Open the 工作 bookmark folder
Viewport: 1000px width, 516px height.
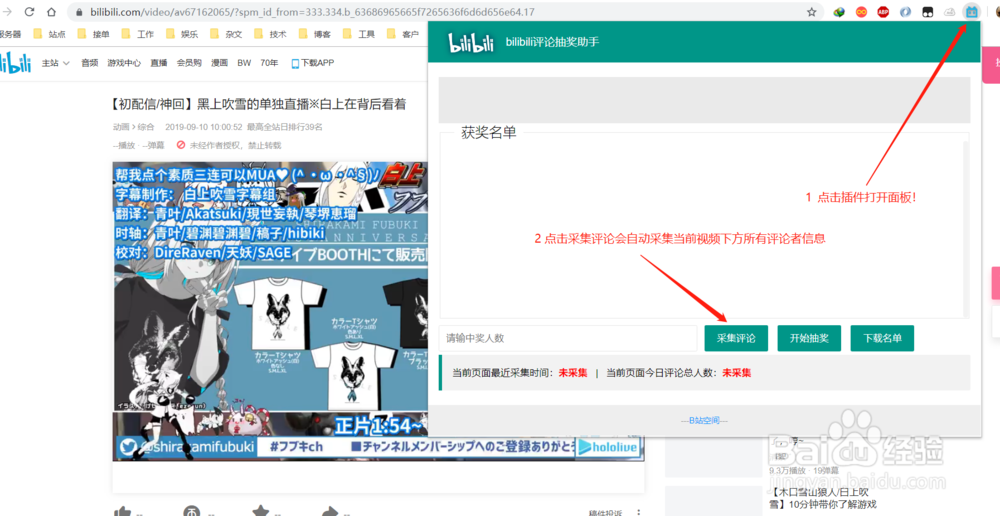[x=138, y=34]
